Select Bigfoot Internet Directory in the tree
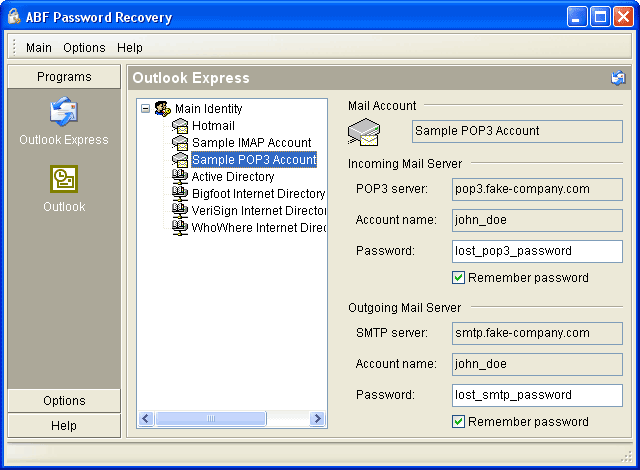 point(258,194)
